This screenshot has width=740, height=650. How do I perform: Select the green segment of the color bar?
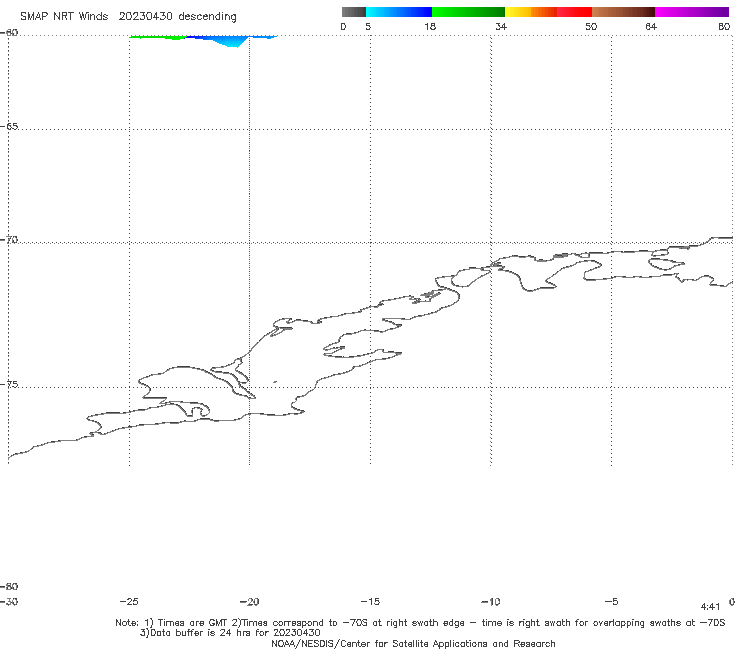coord(468,12)
